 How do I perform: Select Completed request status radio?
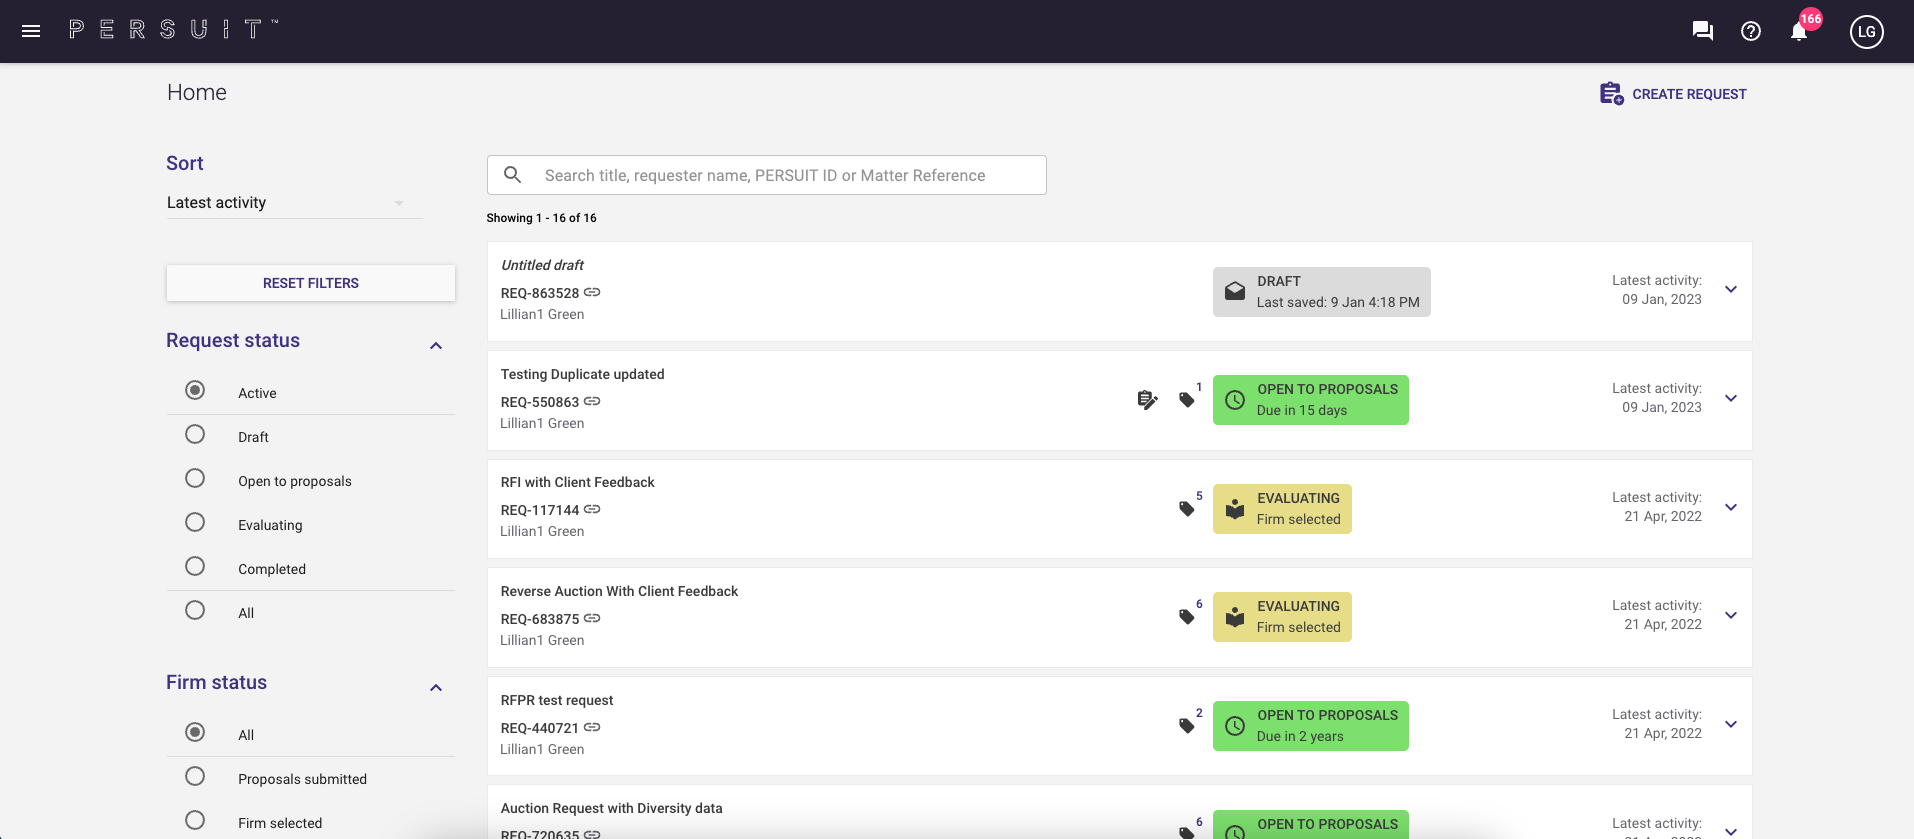195,566
